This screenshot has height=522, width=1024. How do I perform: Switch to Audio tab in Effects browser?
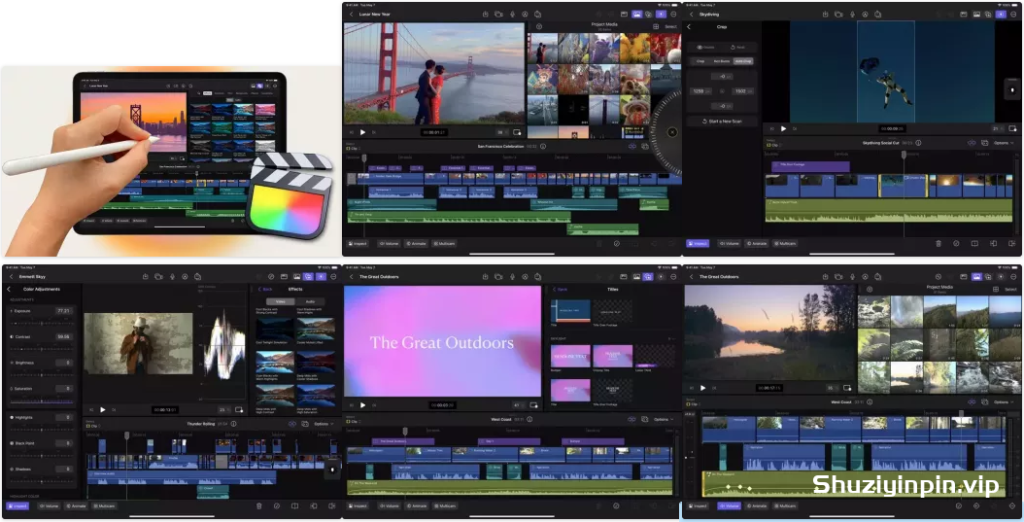coord(310,301)
